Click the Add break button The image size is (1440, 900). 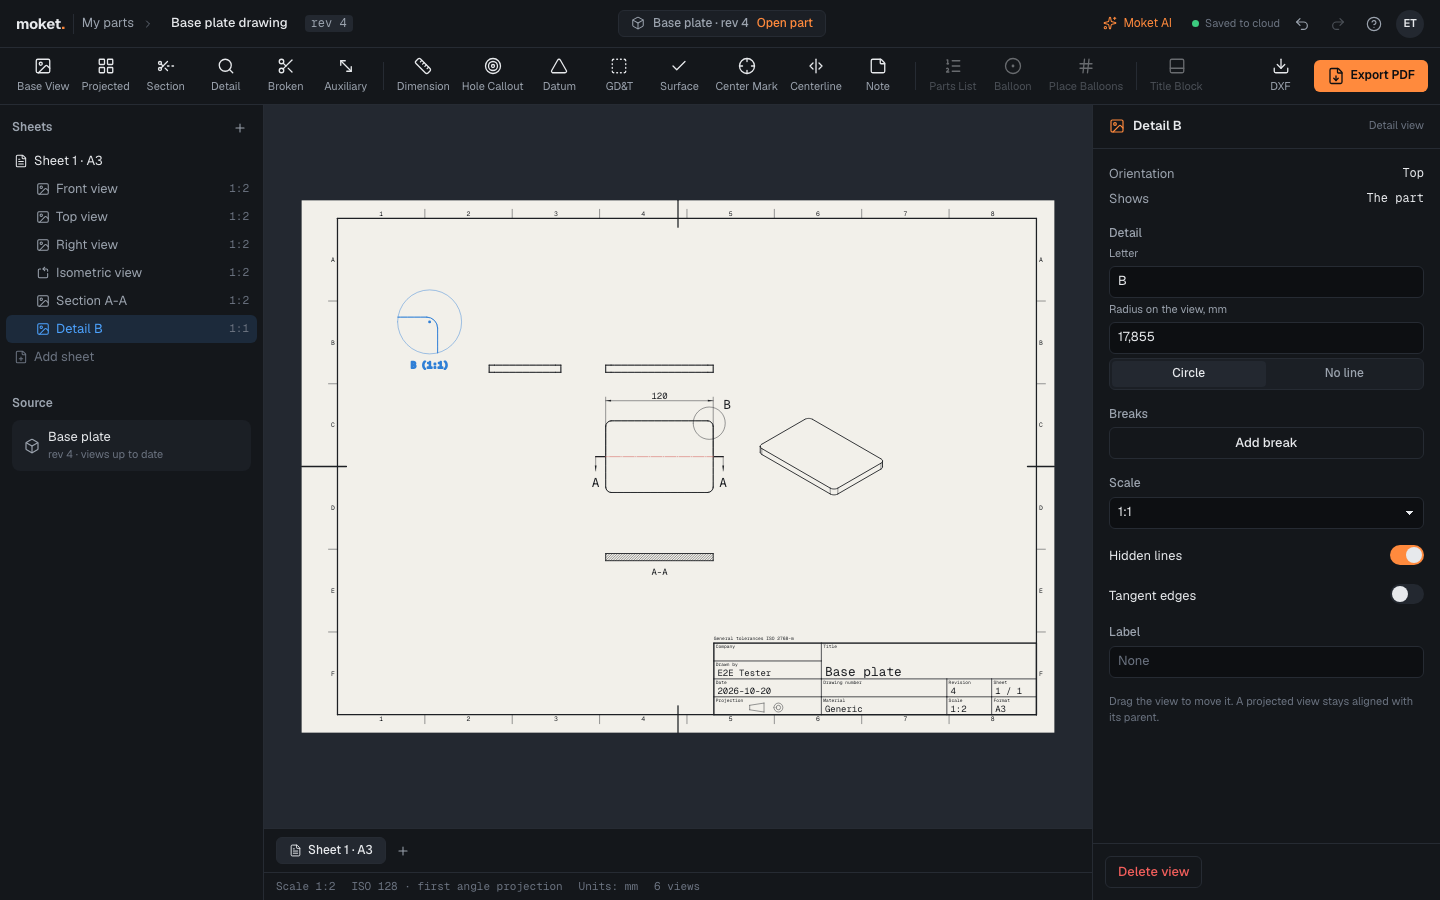point(1266,443)
